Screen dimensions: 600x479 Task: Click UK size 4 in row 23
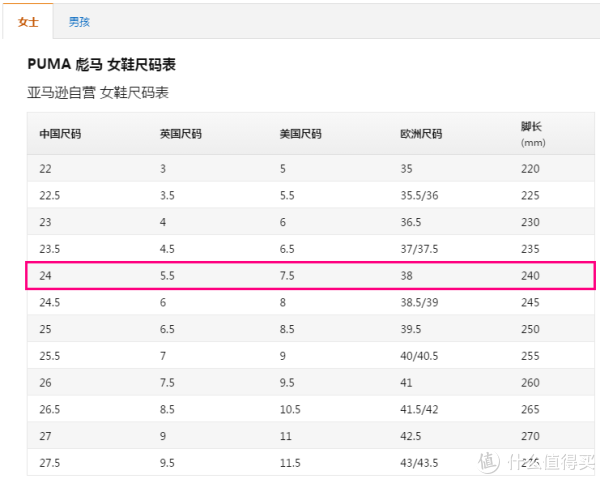(163, 222)
